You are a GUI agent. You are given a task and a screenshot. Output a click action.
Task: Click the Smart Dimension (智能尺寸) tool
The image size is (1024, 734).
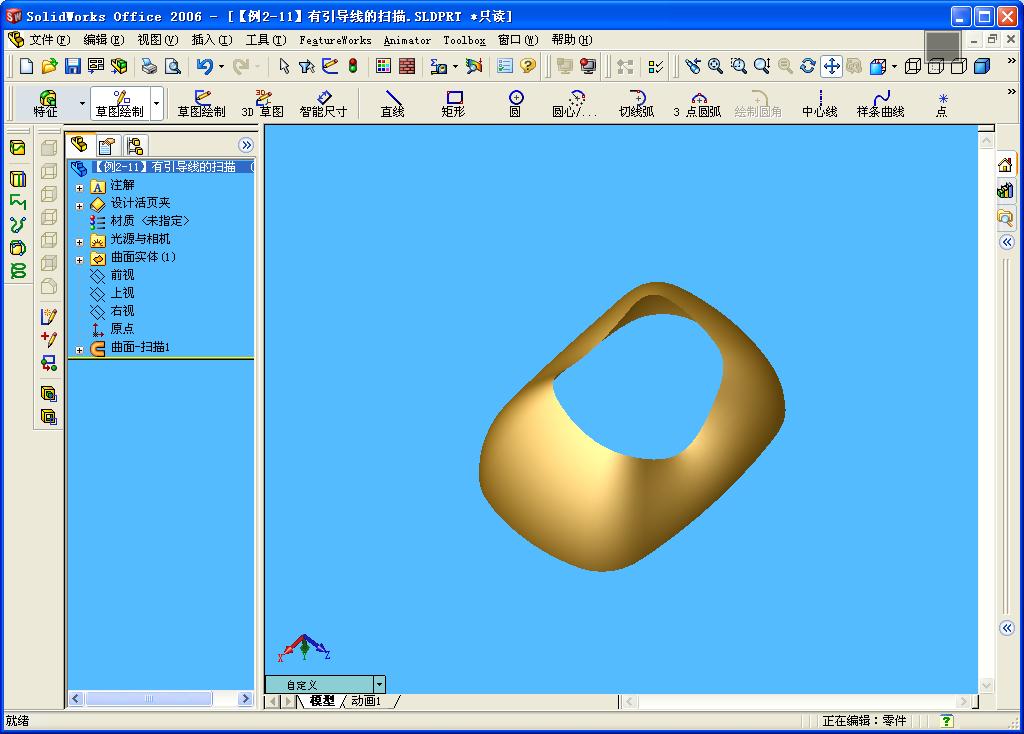[323, 104]
